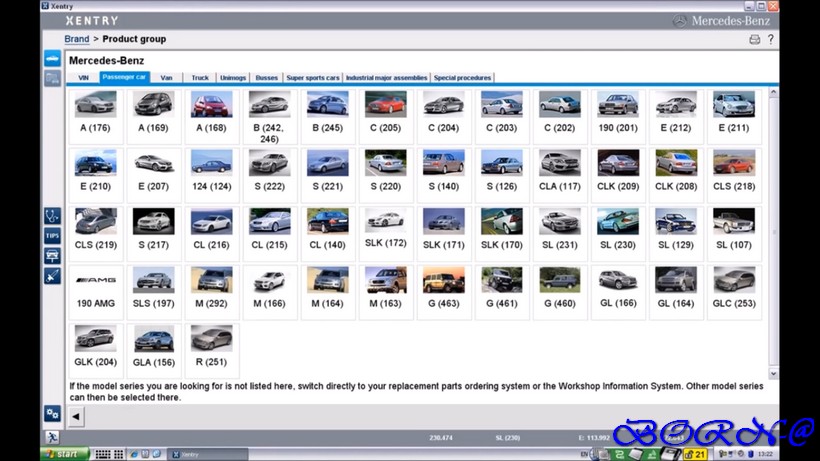Select the G (463) model series
Image resolution: width=820 pixels, height=461 pixels.
(x=443, y=290)
